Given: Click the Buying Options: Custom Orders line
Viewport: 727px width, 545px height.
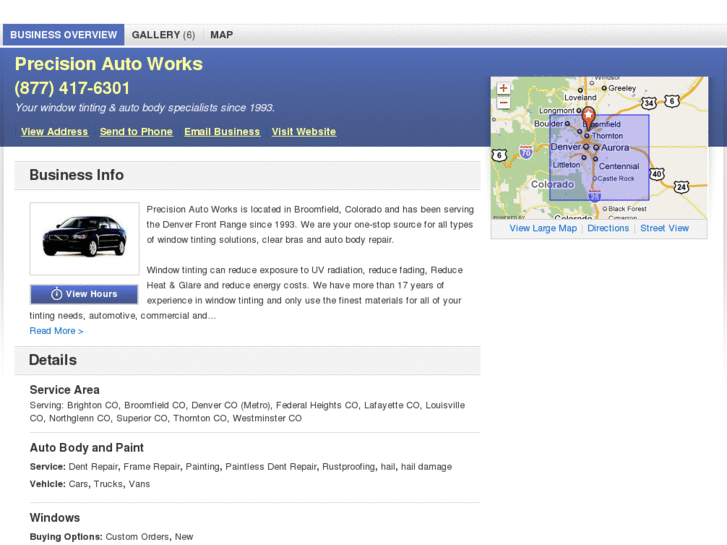Looking at the screenshot, I should 111,537.
